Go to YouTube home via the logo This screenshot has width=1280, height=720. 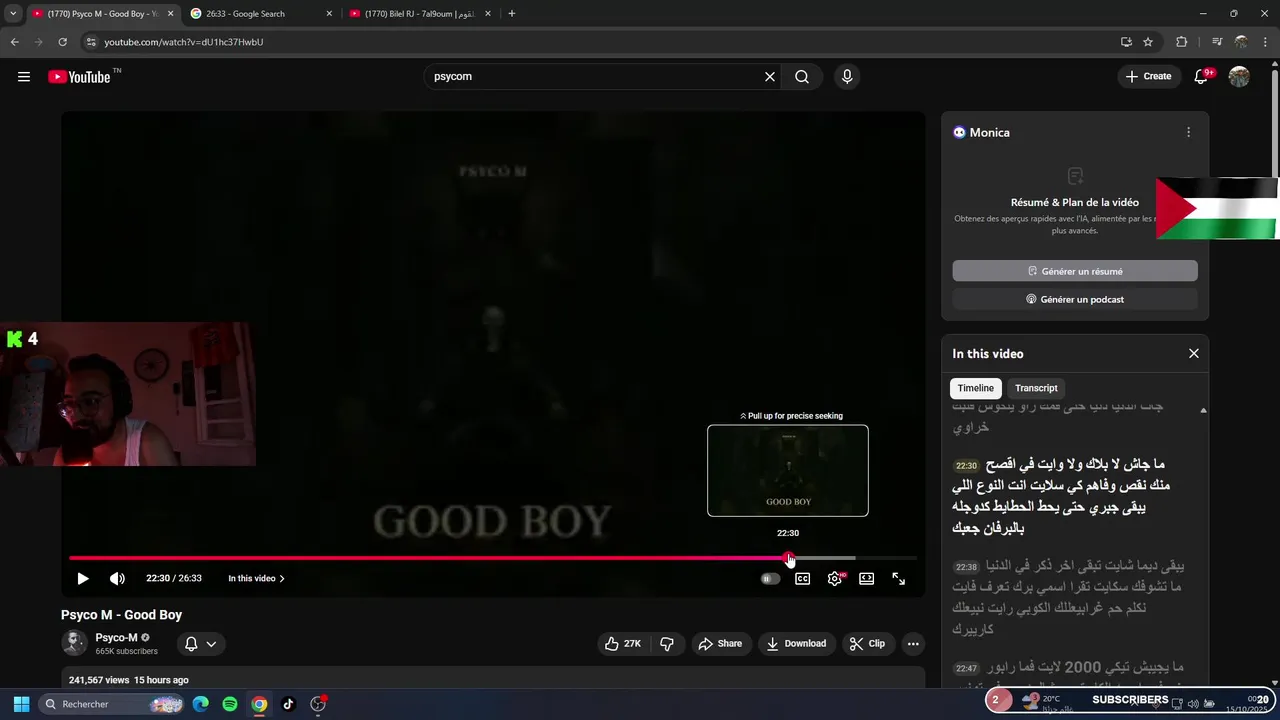[x=79, y=76]
